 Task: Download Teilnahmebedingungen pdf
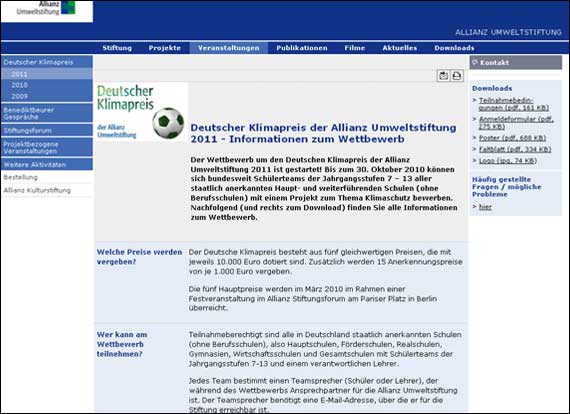(514, 104)
